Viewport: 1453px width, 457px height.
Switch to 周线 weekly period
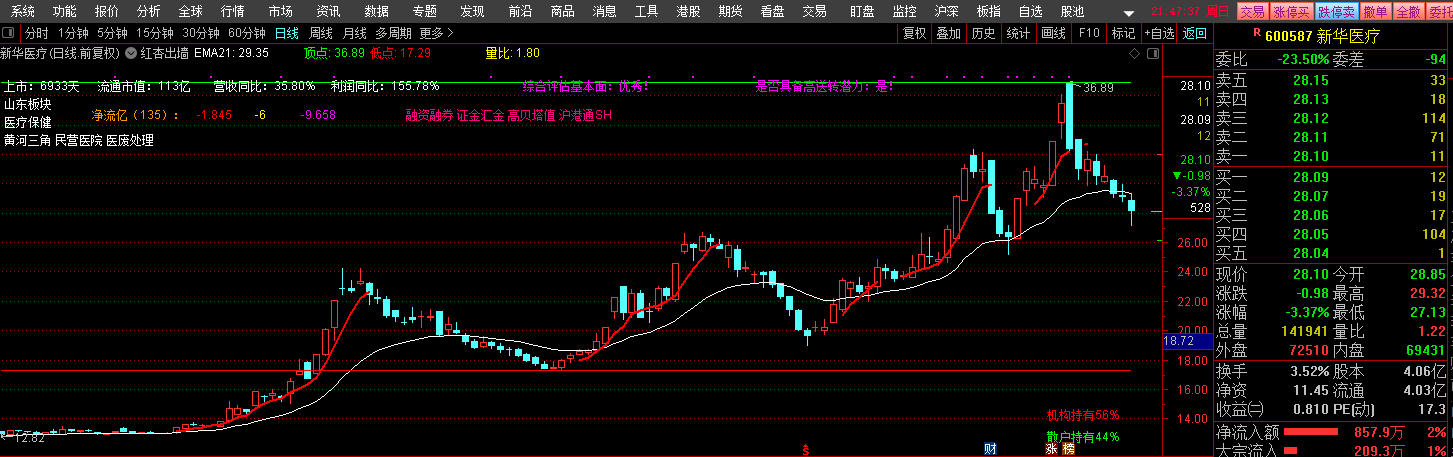coord(320,33)
